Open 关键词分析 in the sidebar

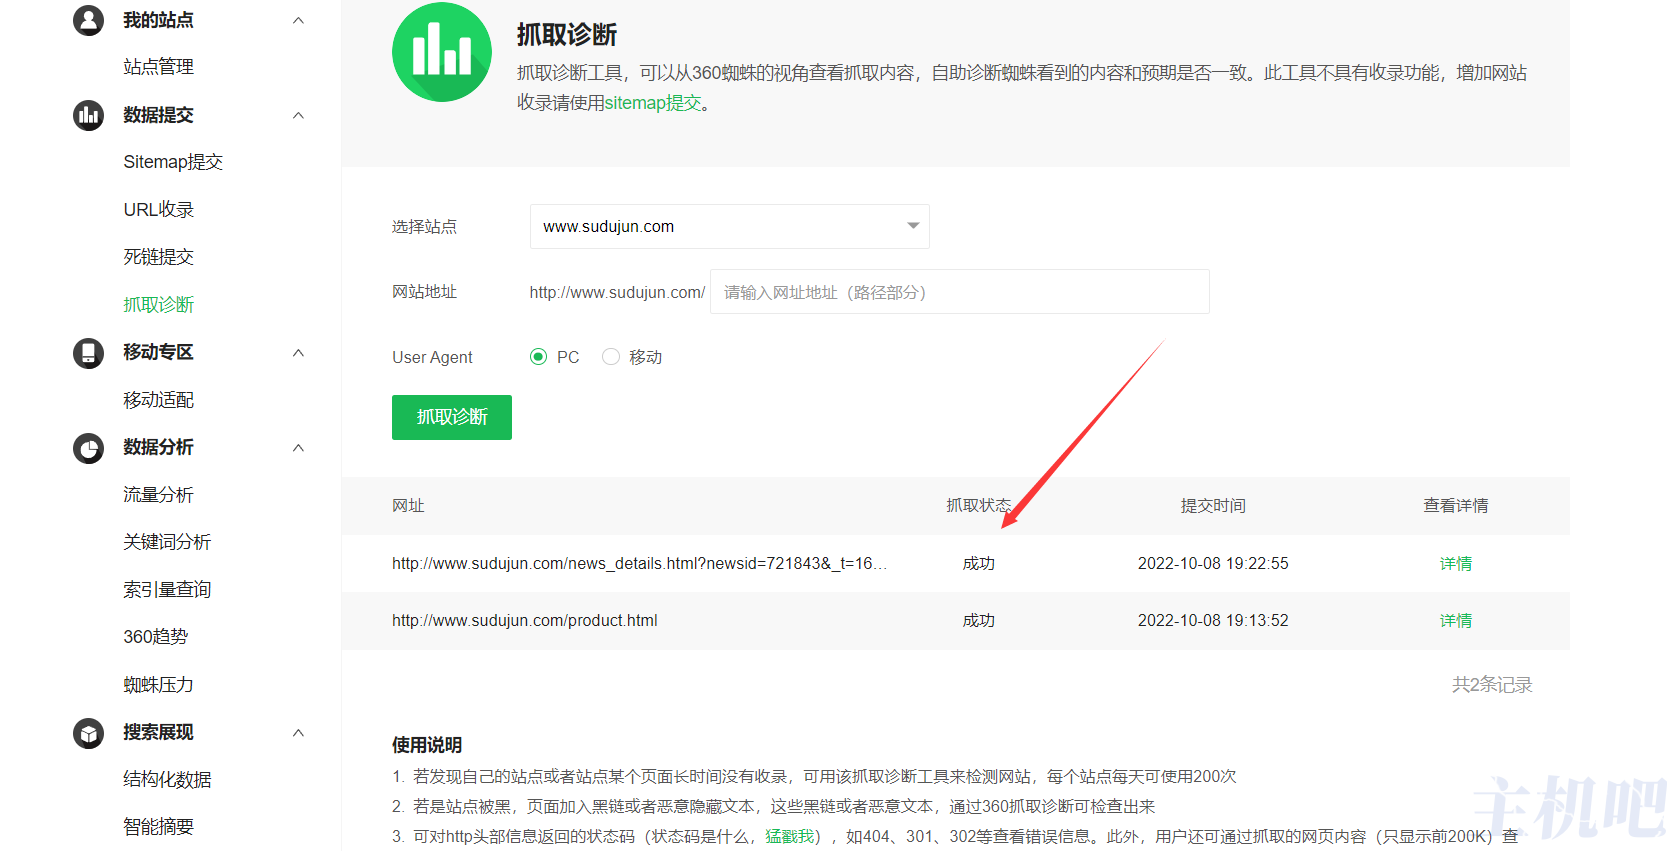167,542
